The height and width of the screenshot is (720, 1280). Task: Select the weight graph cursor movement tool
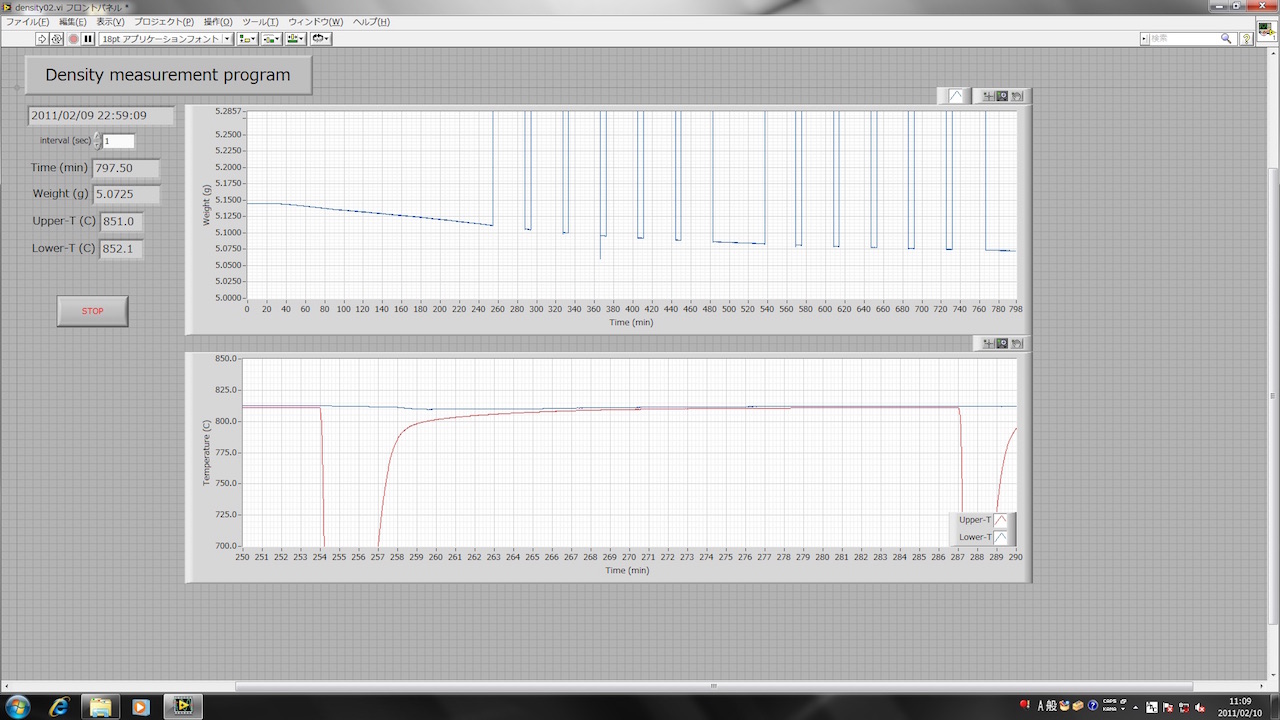tap(988, 96)
